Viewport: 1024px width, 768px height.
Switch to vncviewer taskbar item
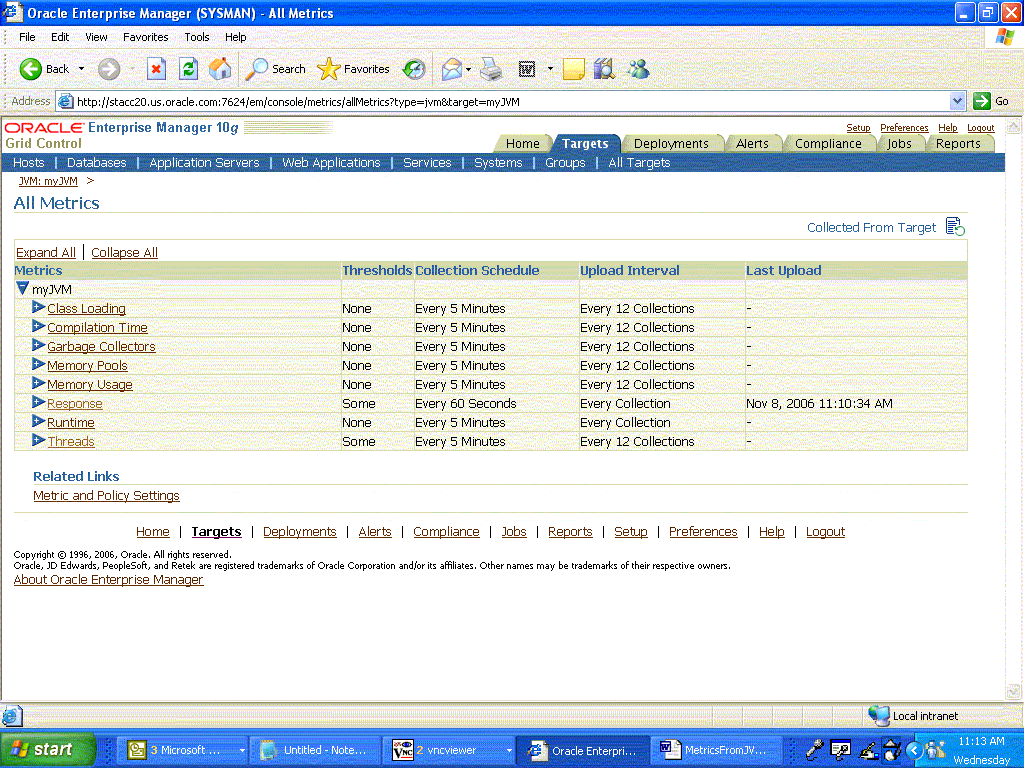451,750
